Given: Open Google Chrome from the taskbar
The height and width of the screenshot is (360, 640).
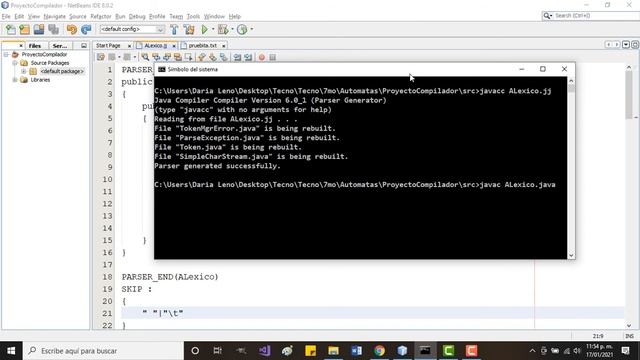Looking at the screenshot, I should pyautogui.click(x=380, y=351).
